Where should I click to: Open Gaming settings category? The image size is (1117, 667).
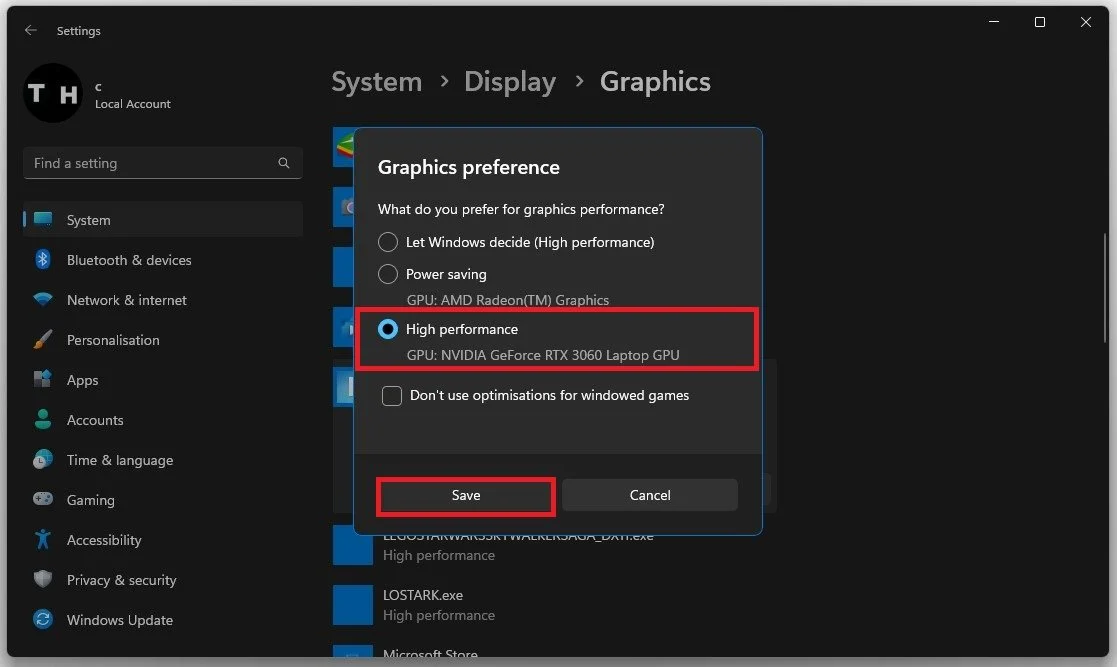(163, 499)
